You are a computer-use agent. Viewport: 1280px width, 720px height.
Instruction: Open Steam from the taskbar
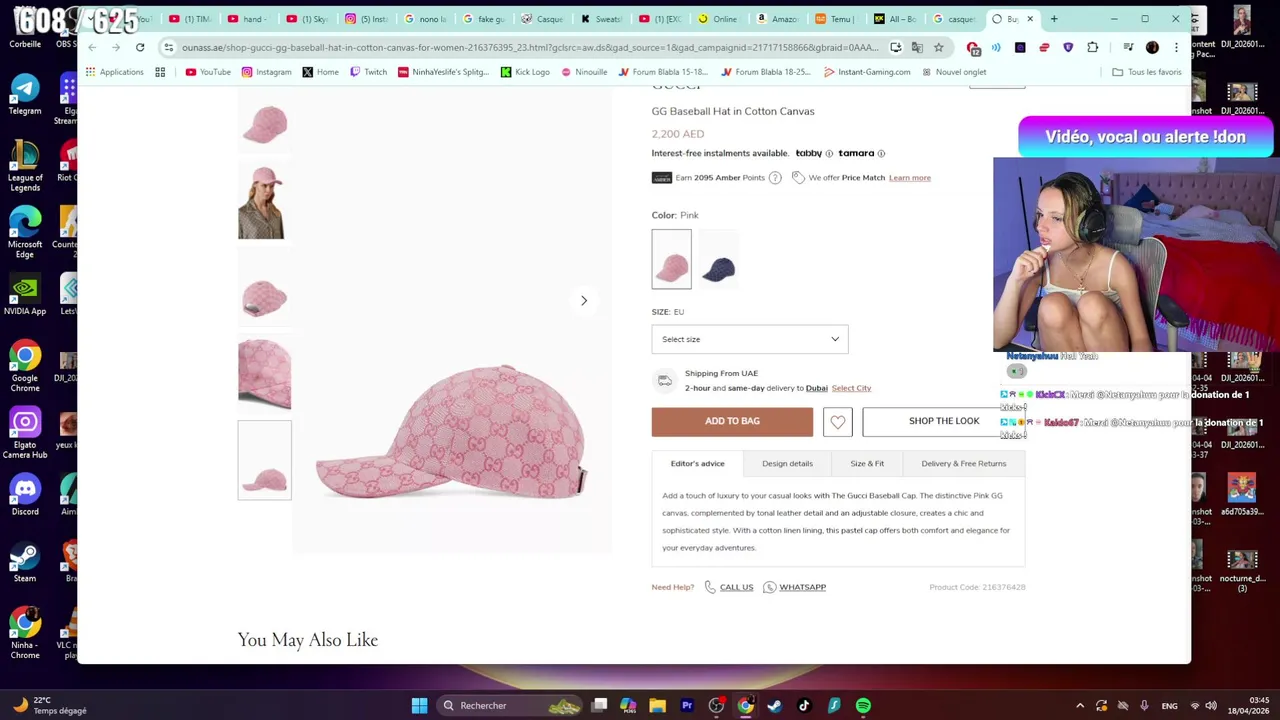click(774, 705)
